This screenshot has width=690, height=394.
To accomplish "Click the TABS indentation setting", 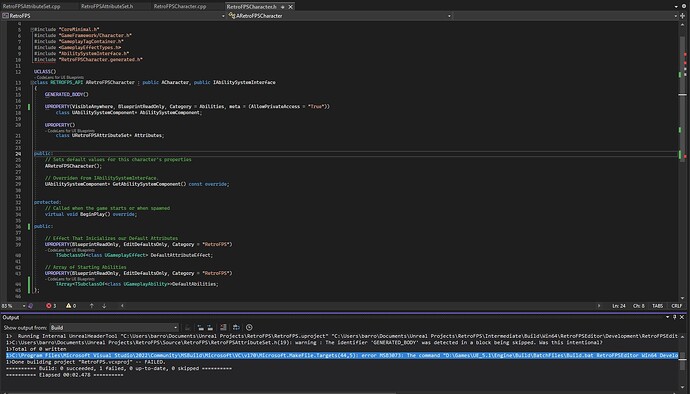I will (657, 306).
